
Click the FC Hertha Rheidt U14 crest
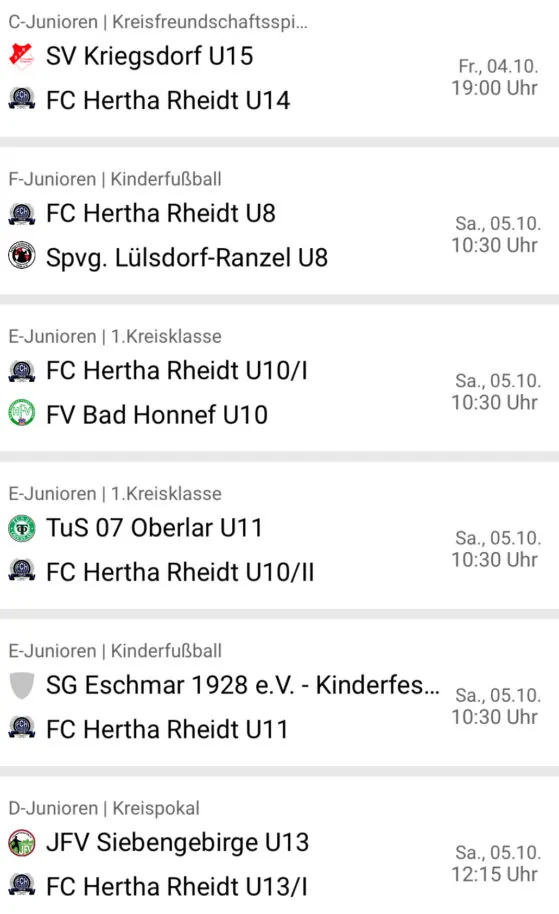22,99
